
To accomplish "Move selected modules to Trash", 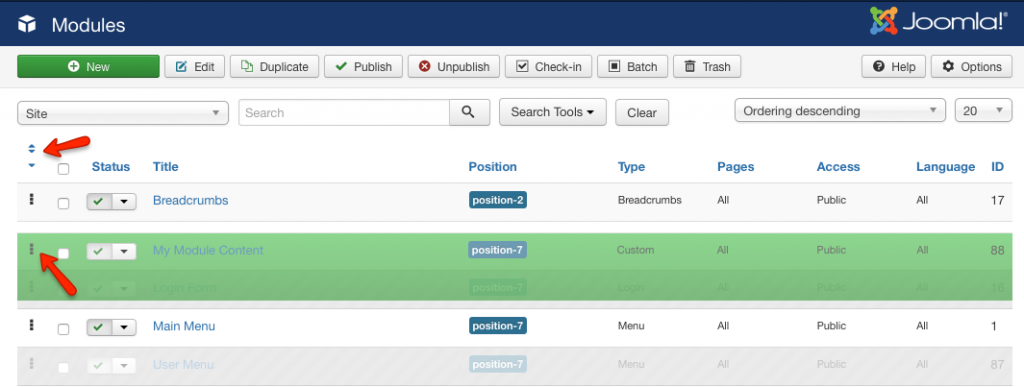I will click(x=707, y=67).
